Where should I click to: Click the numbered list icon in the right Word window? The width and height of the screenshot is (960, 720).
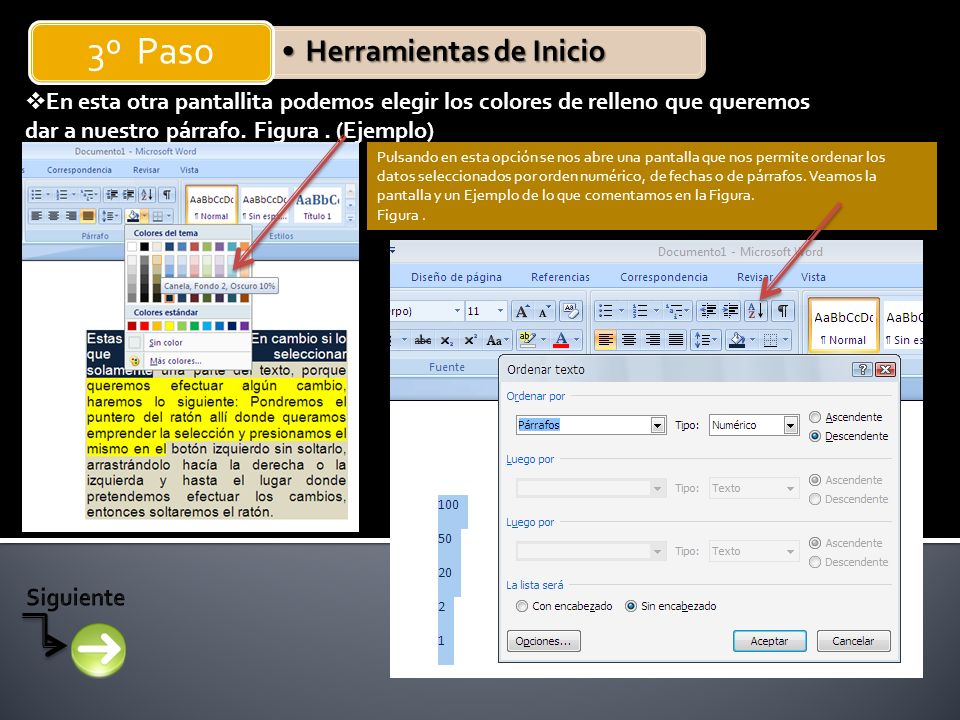point(640,311)
